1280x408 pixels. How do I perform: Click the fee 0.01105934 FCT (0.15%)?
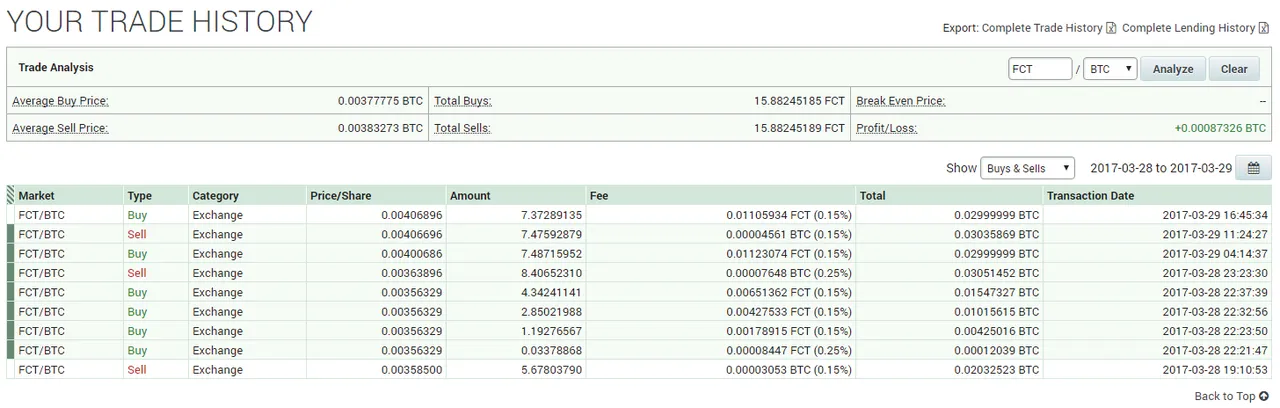pyautogui.click(x=789, y=215)
